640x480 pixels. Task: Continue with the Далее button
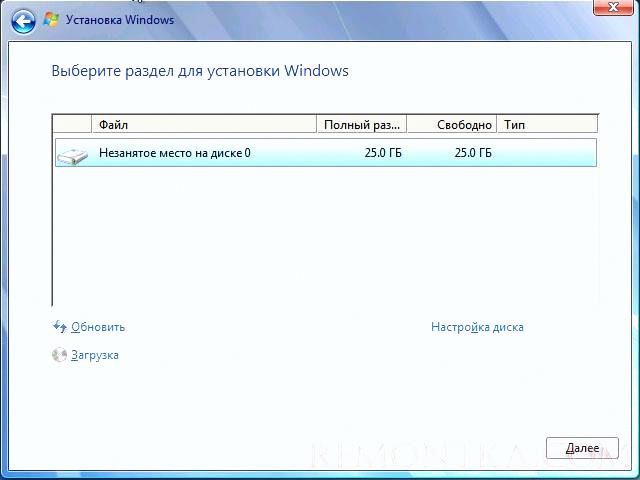click(582, 448)
